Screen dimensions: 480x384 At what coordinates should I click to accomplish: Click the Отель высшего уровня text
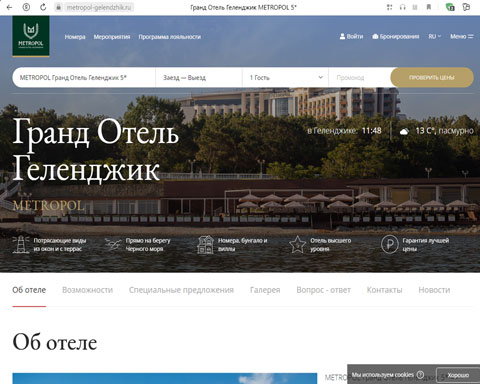[330, 245]
